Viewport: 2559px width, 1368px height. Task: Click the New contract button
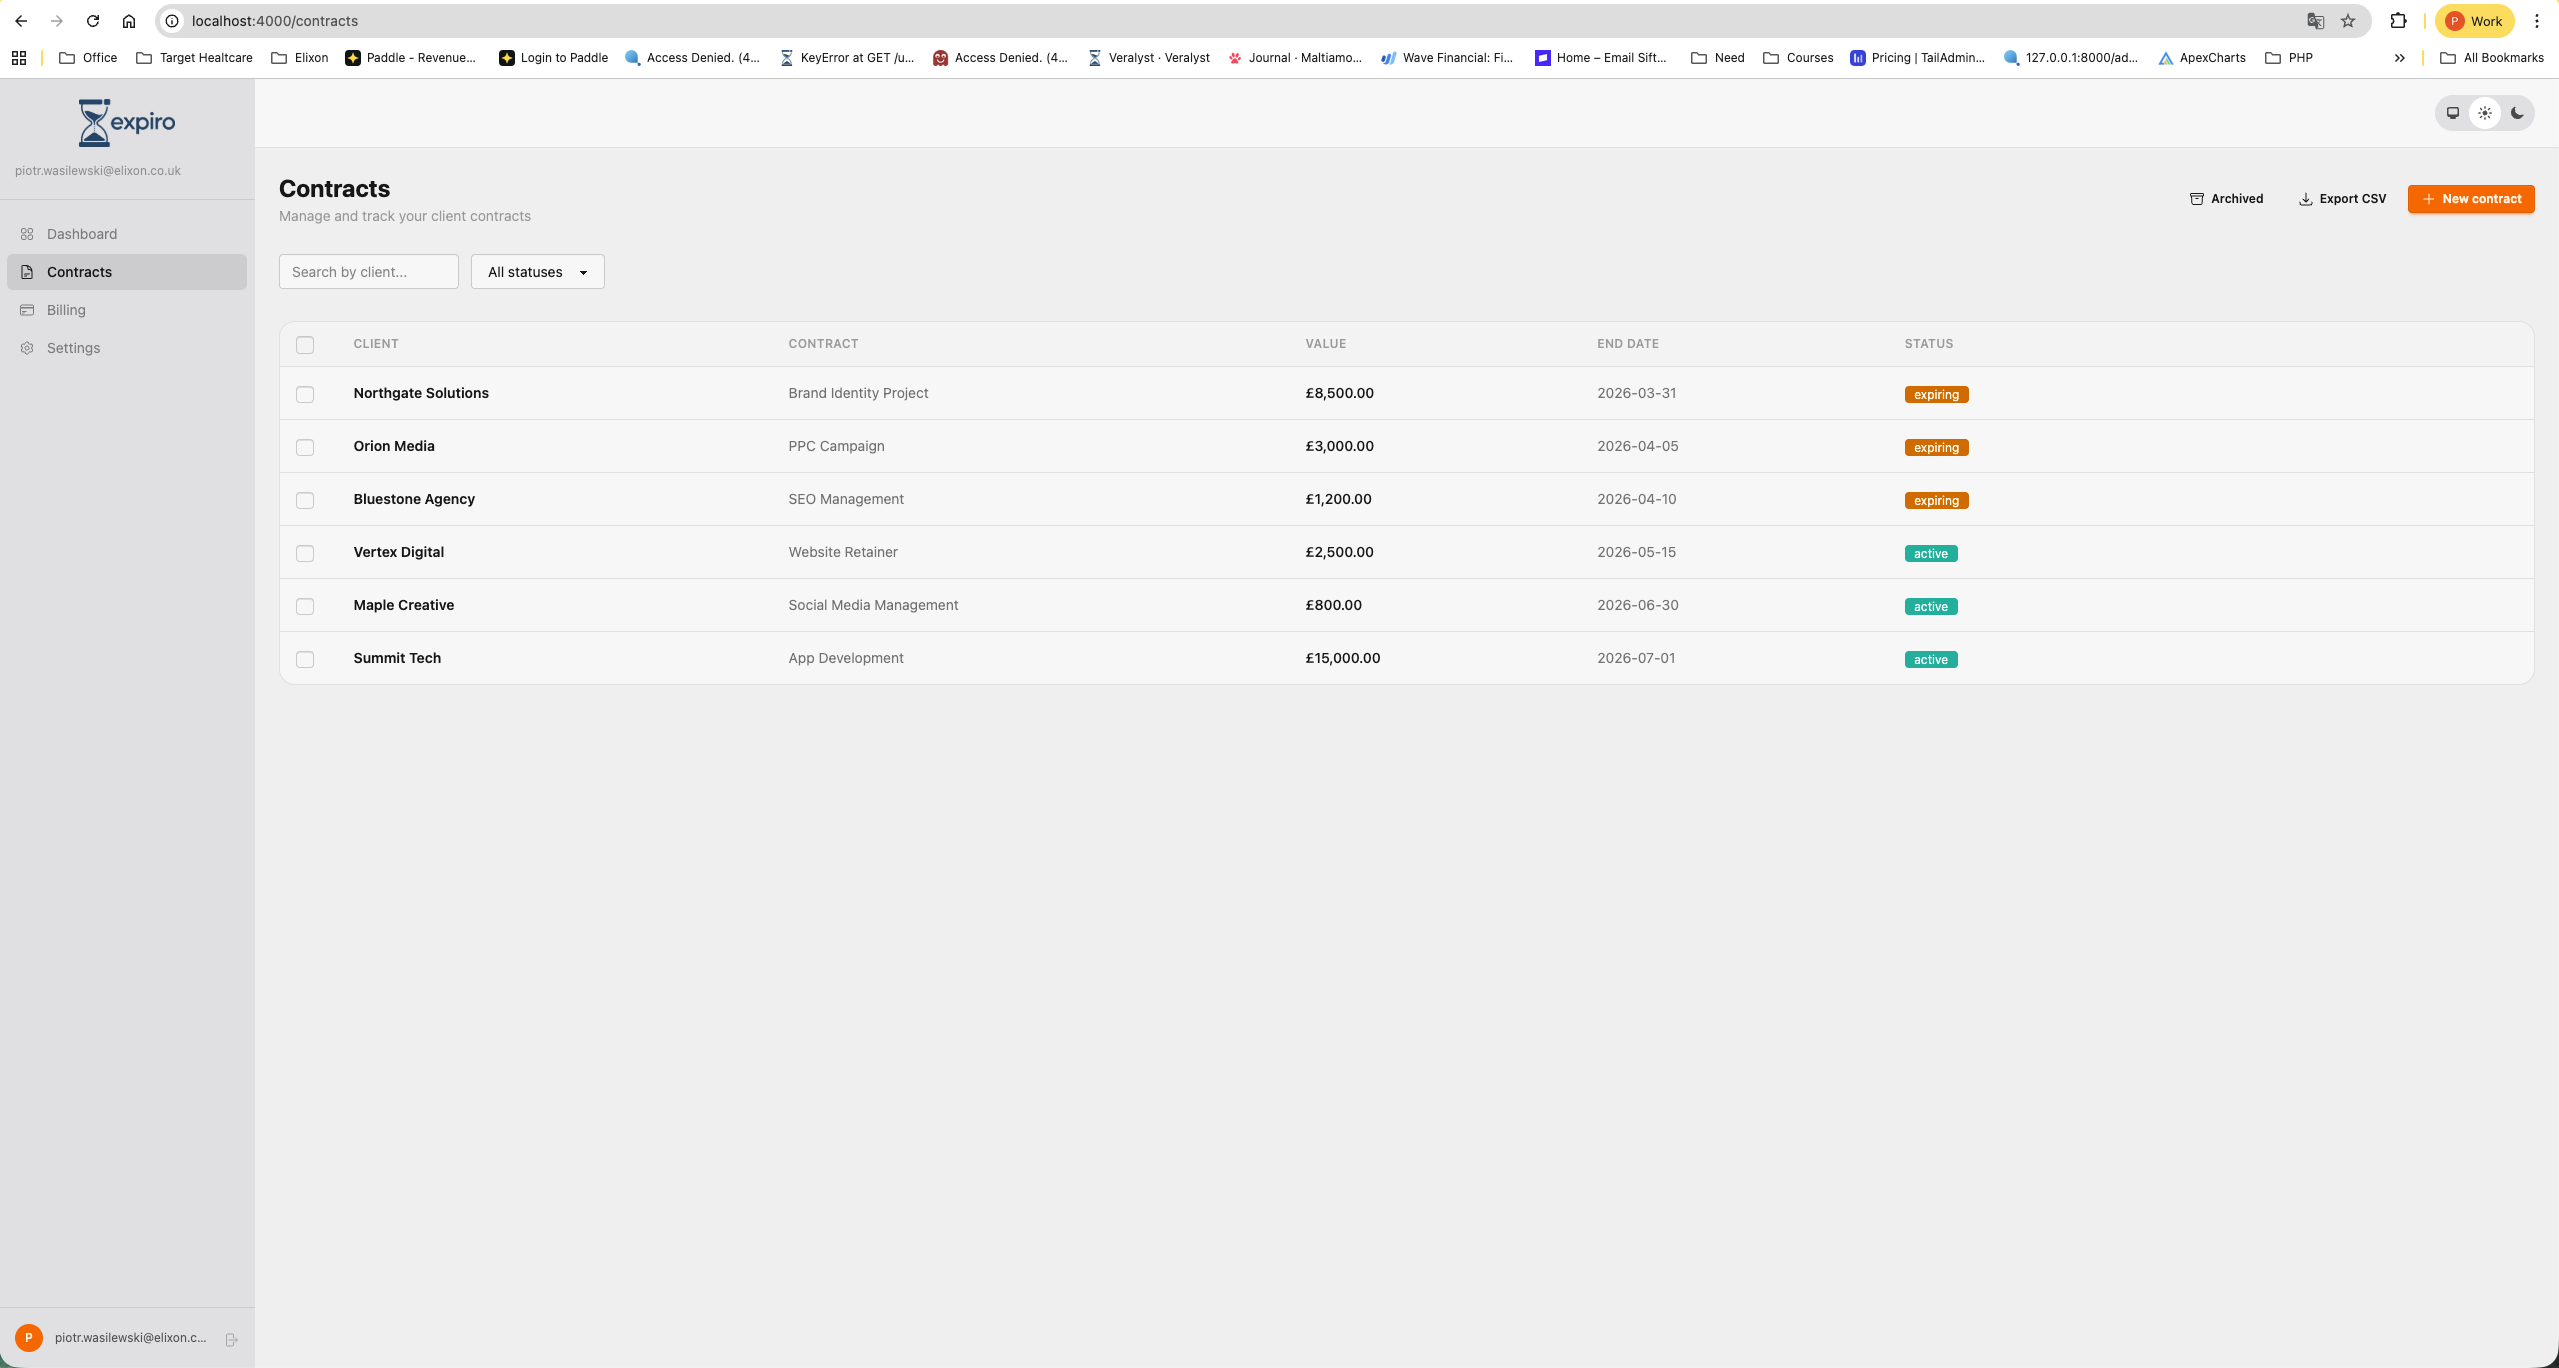tap(2470, 199)
